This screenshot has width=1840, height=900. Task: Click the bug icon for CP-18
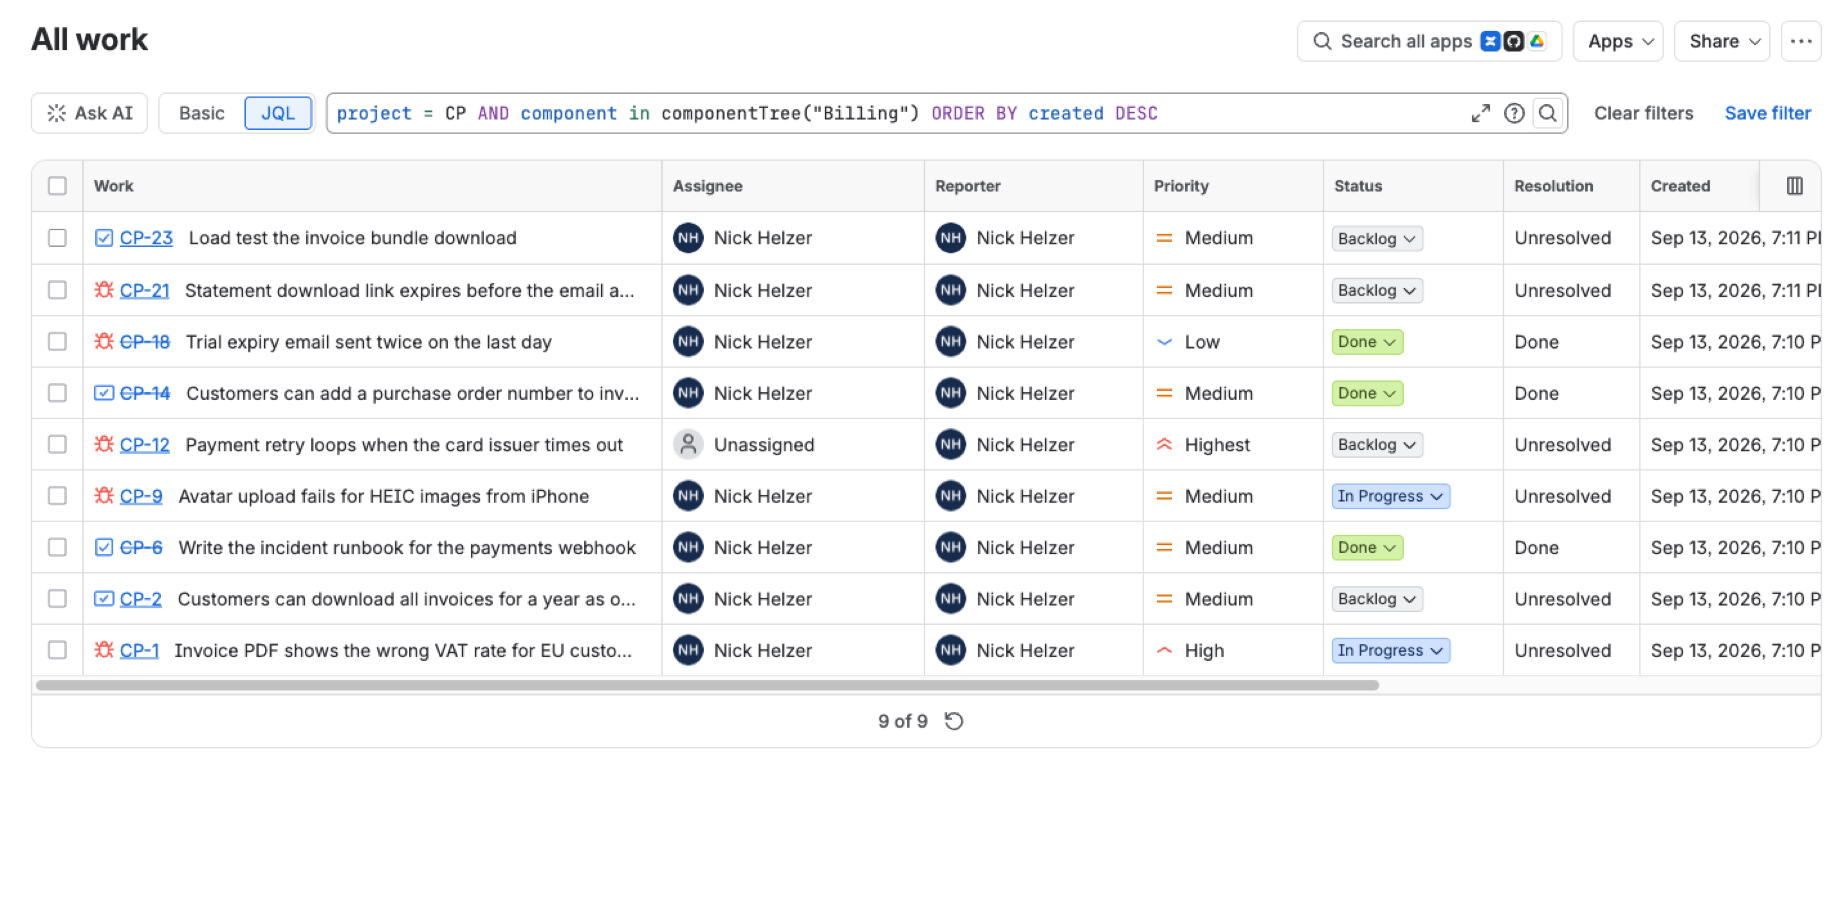[104, 341]
